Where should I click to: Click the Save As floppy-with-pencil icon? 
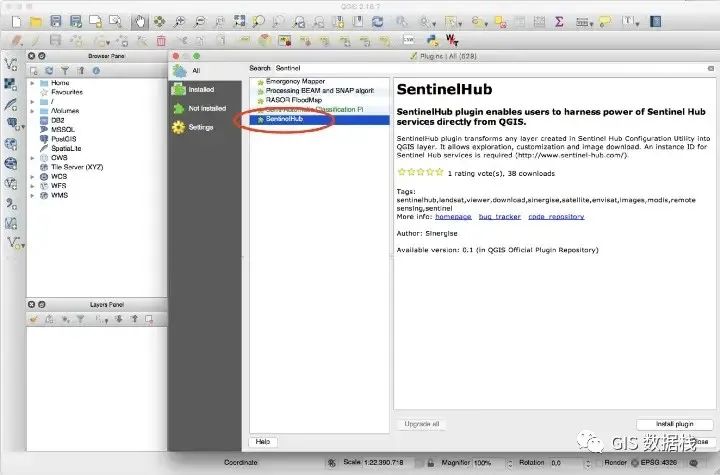tap(75, 22)
